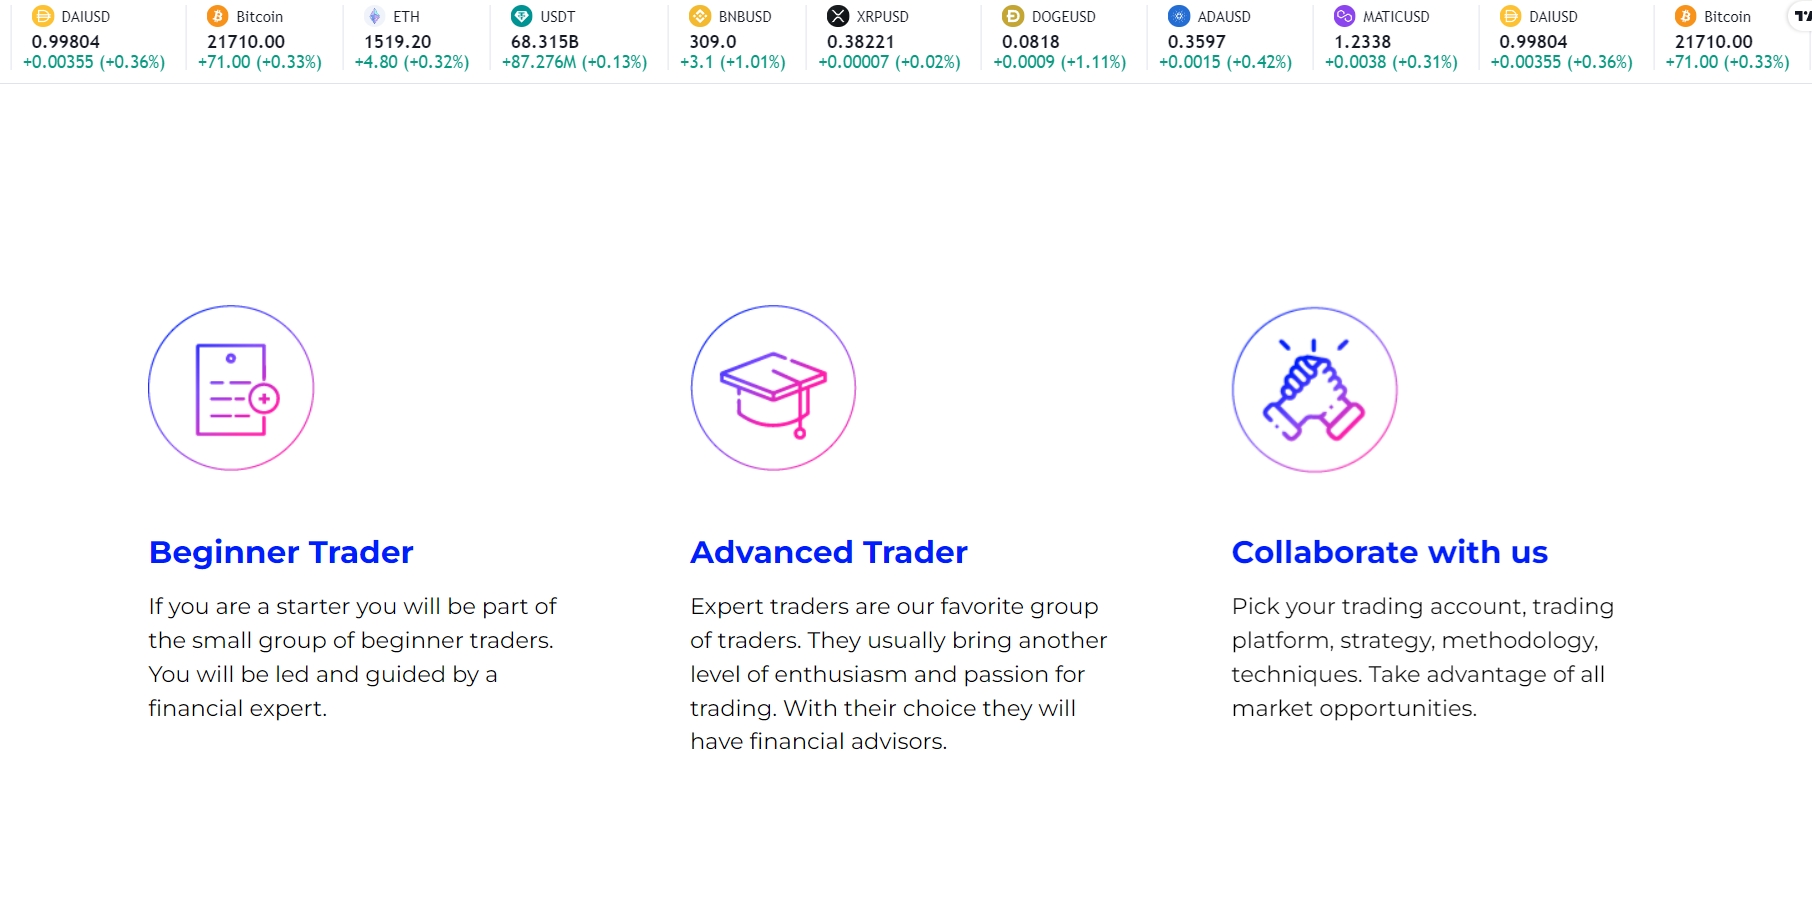Open the Advanced Trader heading
Viewport: 1812px width, 922px height.
829,552
